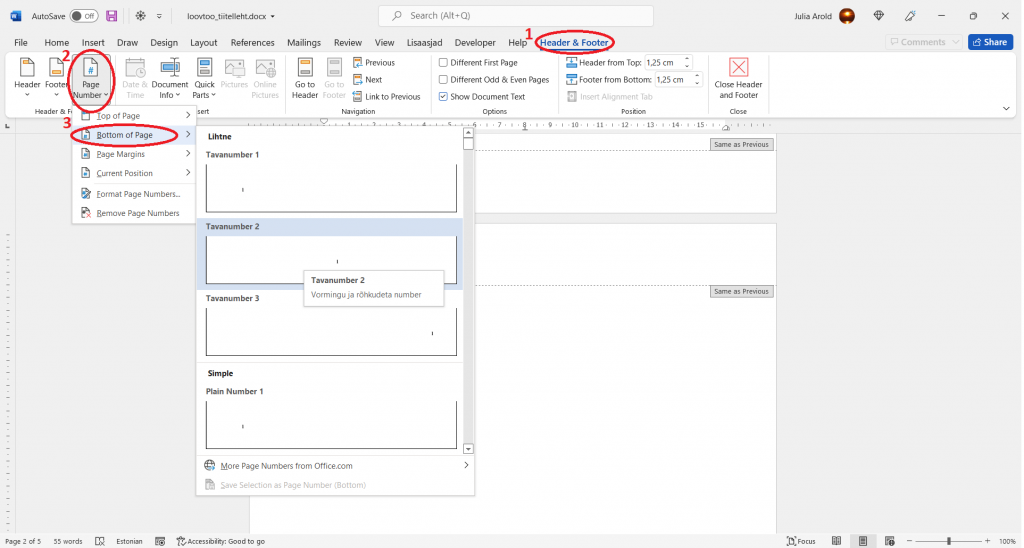Click Estonian language indicator
The image size is (1024, 548).
coord(129,541)
